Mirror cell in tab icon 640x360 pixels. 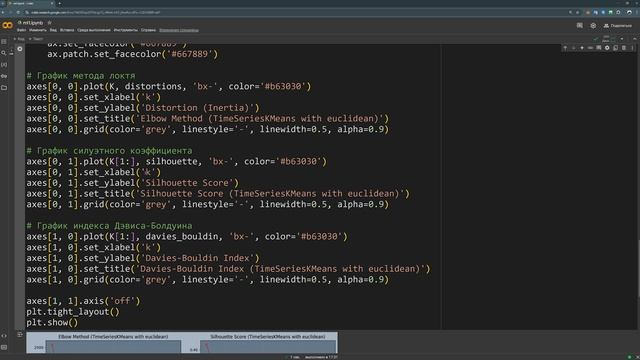(616, 48)
